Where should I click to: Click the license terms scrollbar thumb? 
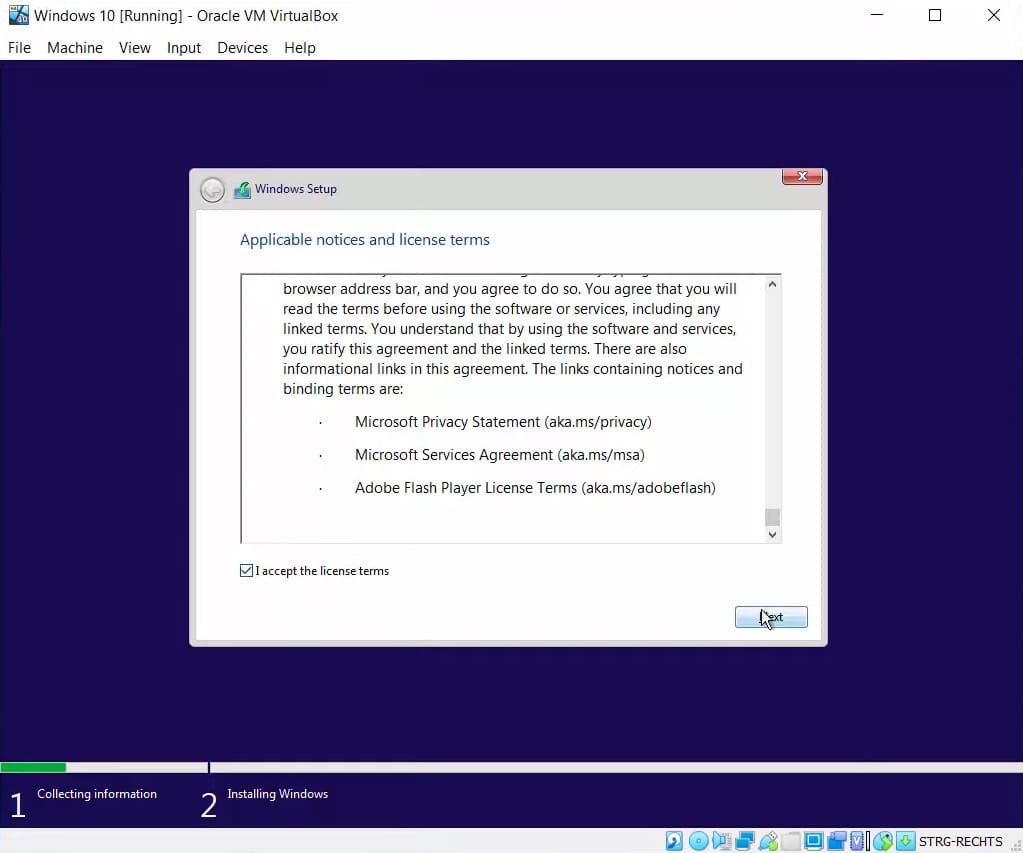(771, 516)
